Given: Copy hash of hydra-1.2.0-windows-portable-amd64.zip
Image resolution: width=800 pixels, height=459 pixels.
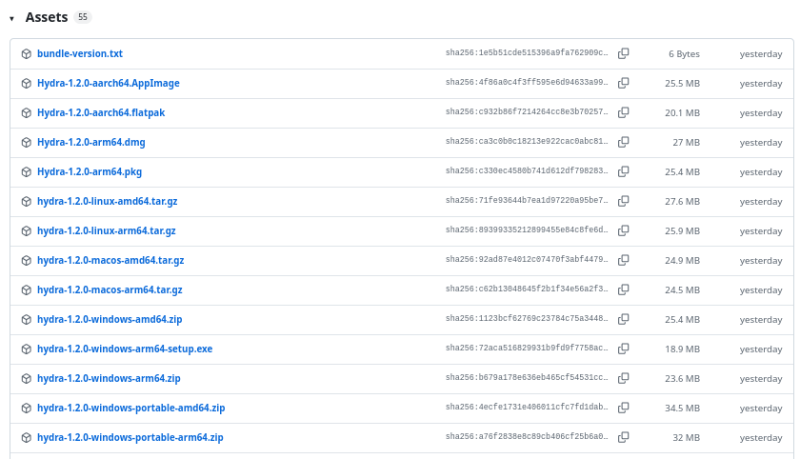Looking at the screenshot, I should (x=623, y=408).
